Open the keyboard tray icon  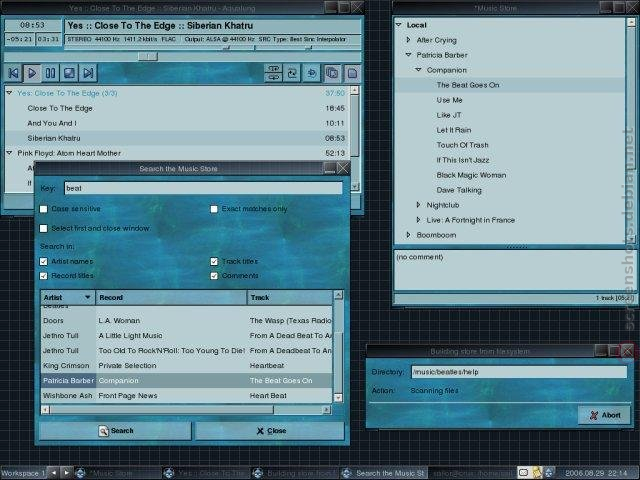click(524, 473)
